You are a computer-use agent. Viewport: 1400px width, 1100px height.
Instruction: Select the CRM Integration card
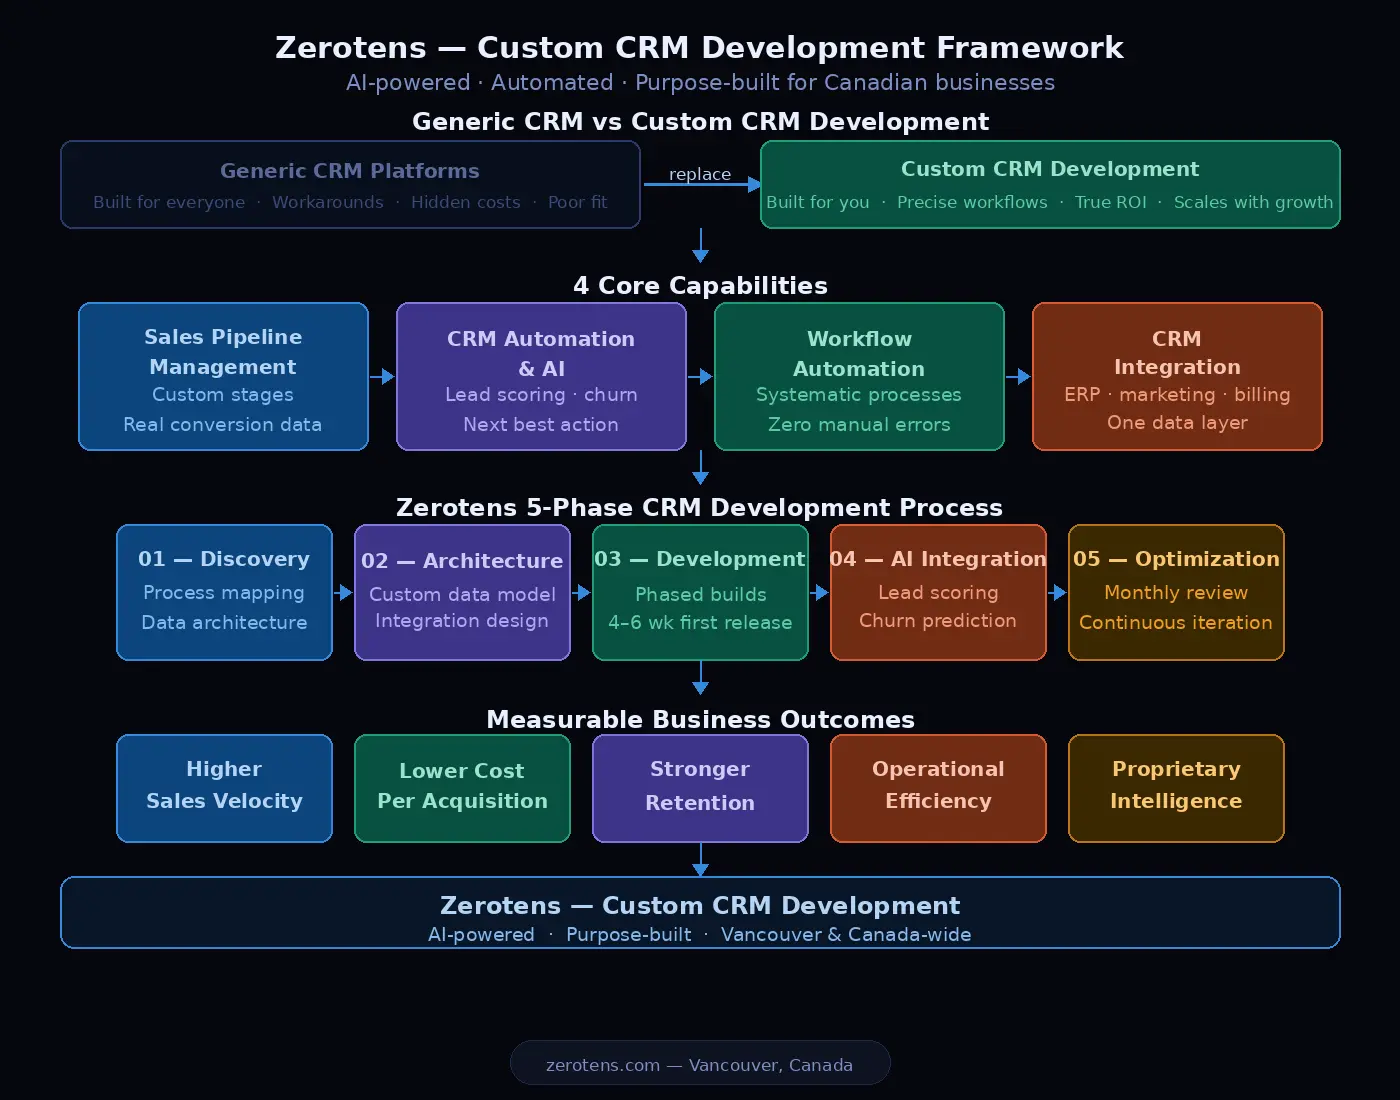1177,376
